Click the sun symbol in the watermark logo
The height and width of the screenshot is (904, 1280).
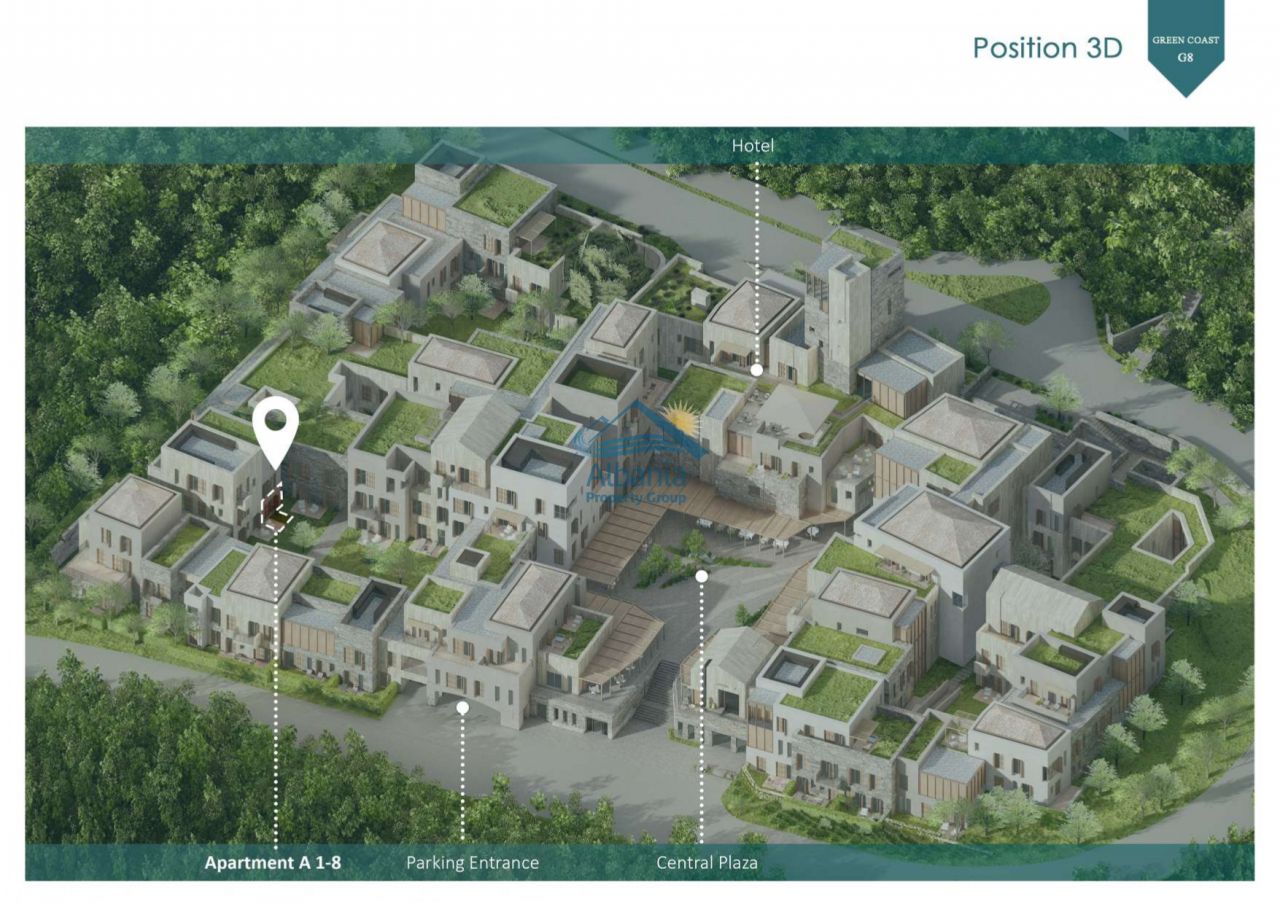[x=681, y=418]
